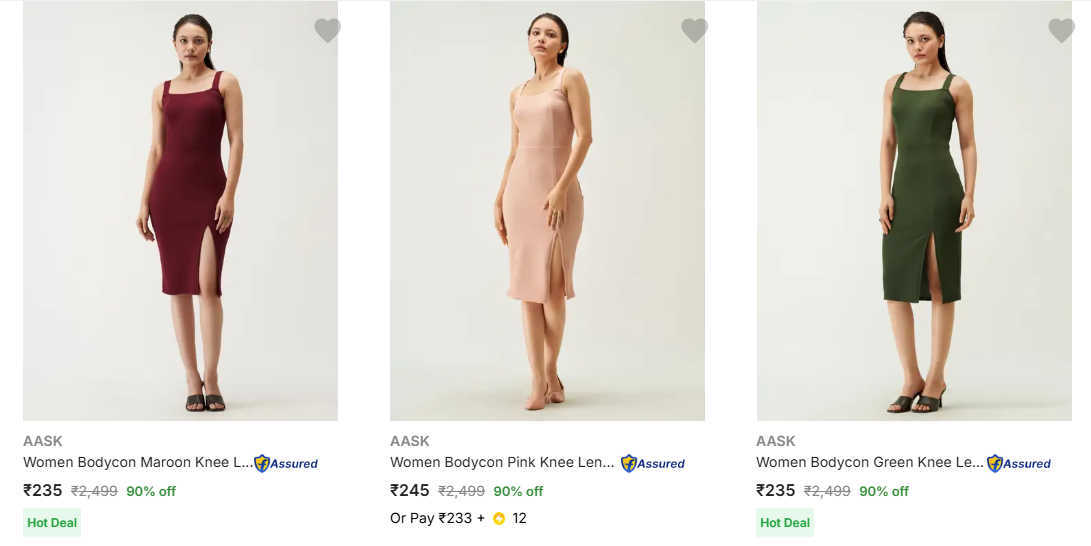Click AASK brand label above green dress
The height and width of the screenshot is (546, 1091).
pos(776,441)
